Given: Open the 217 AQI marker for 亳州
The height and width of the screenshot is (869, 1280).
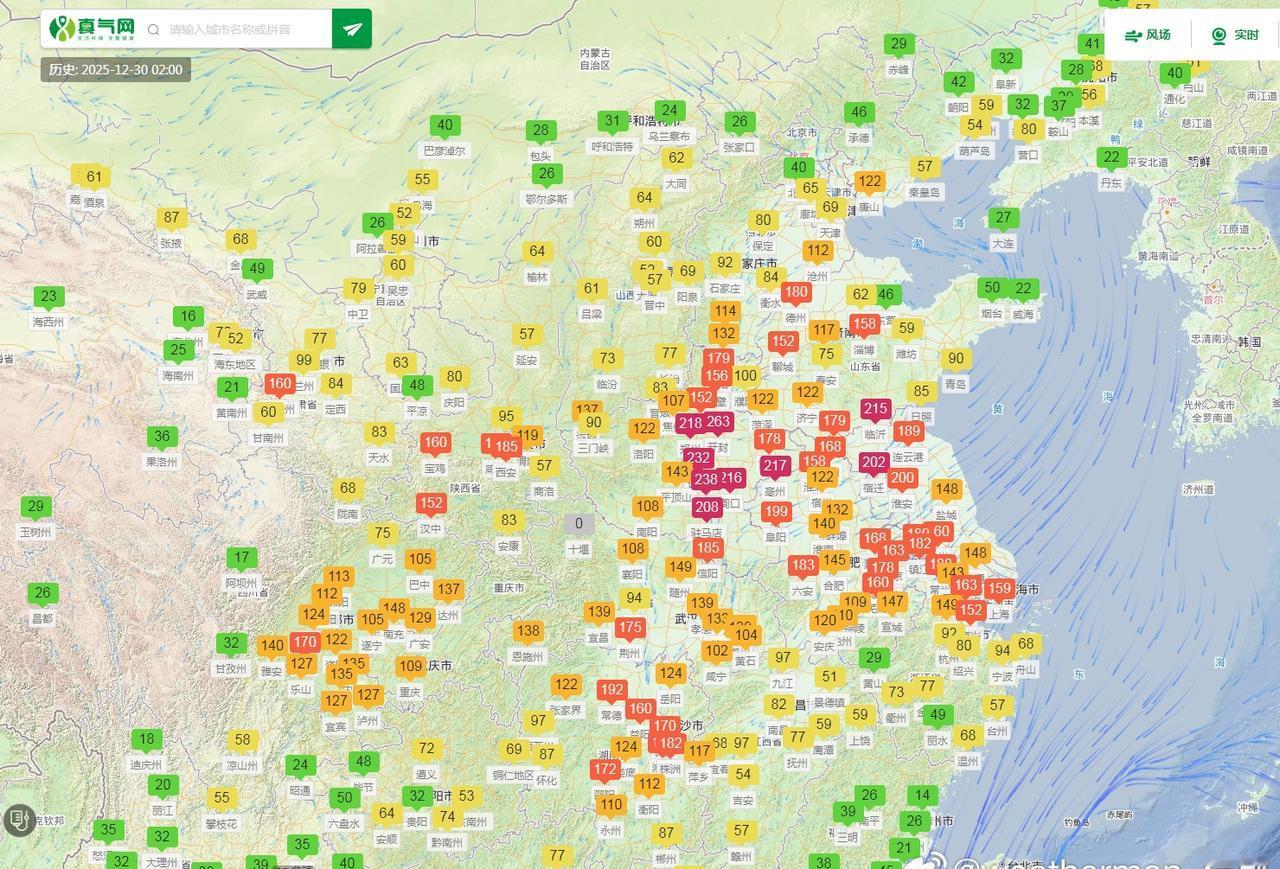Looking at the screenshot, I should pos(775,465).
